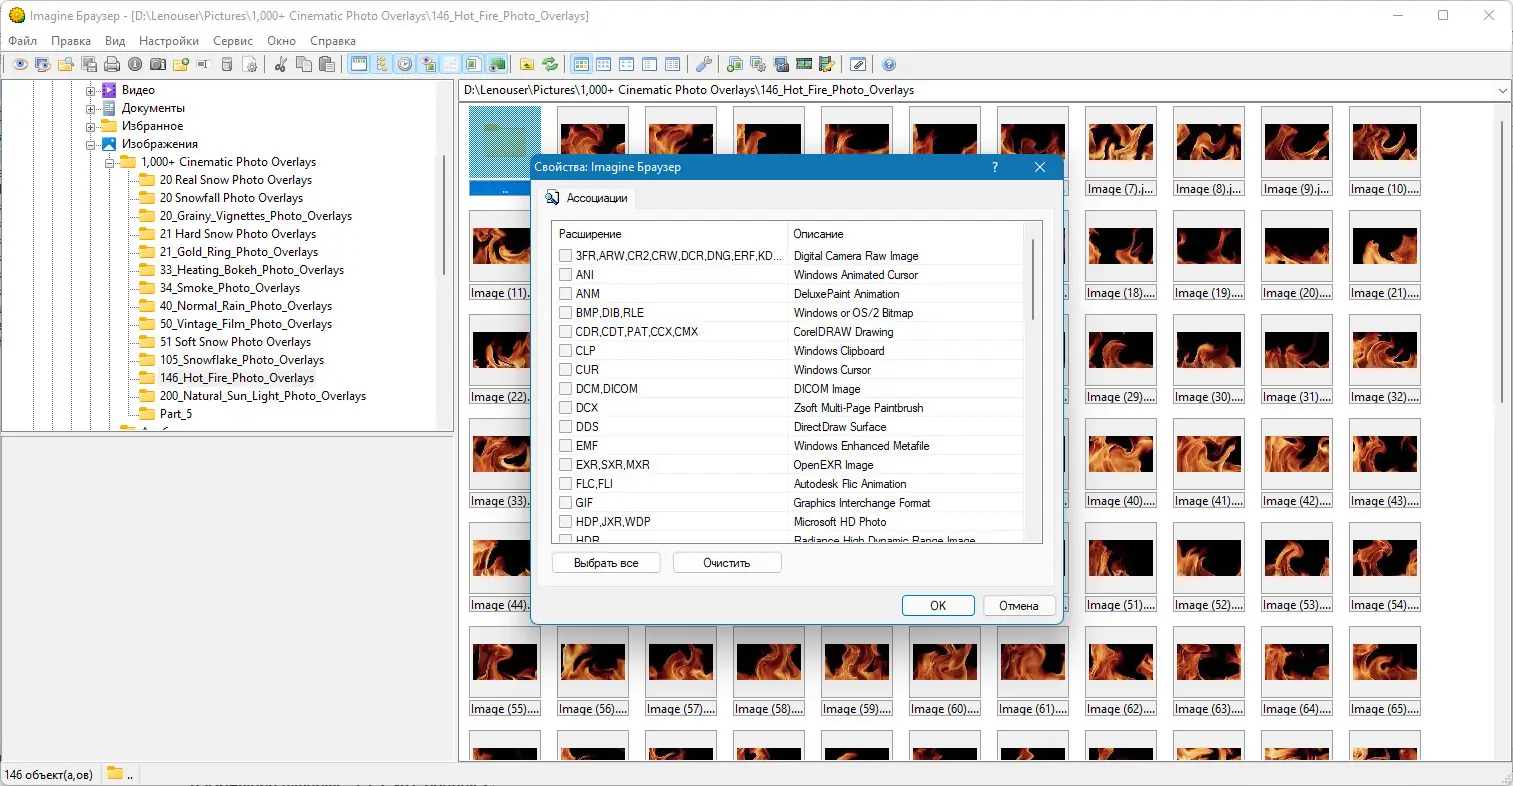Click the stacked images with green plus icon
The width and height of the screenshot is (1513, 786).
click(735, 65)
